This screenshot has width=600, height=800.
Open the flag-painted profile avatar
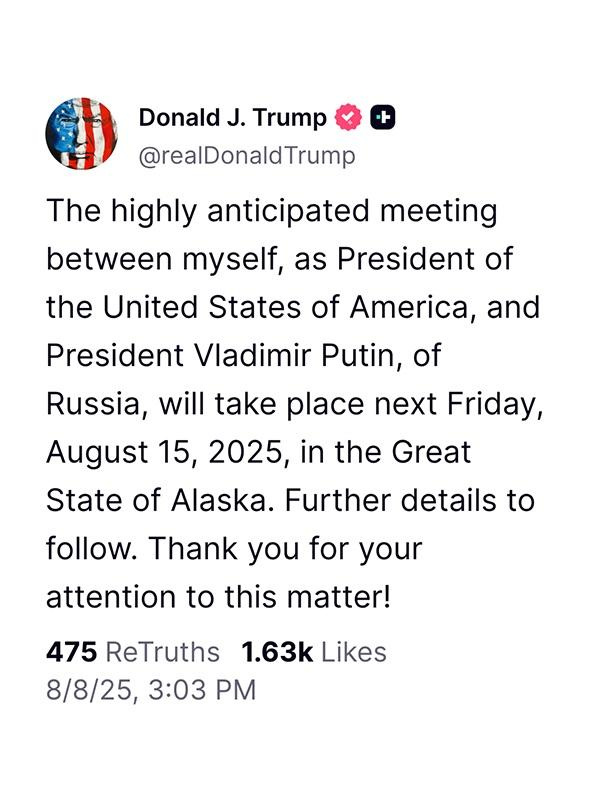click(81, 133)
